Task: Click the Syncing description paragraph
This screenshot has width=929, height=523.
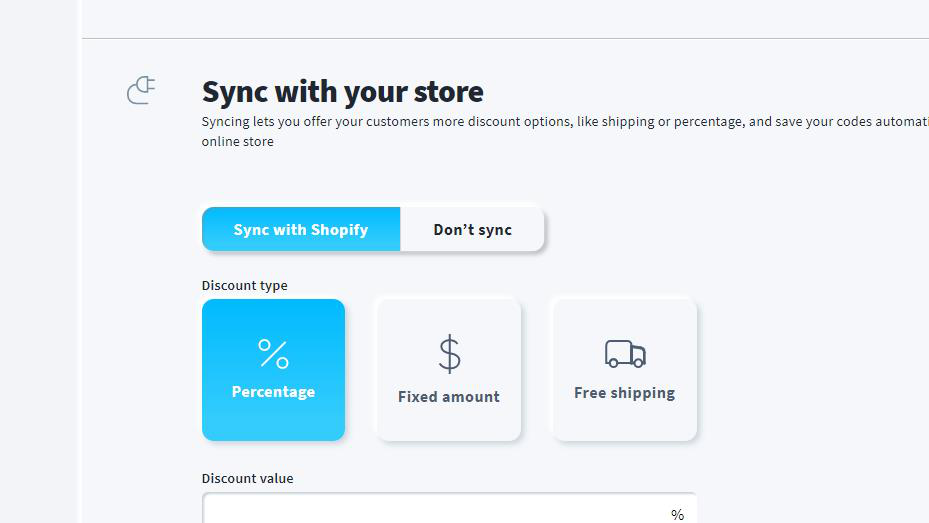Action: point(565,131)
